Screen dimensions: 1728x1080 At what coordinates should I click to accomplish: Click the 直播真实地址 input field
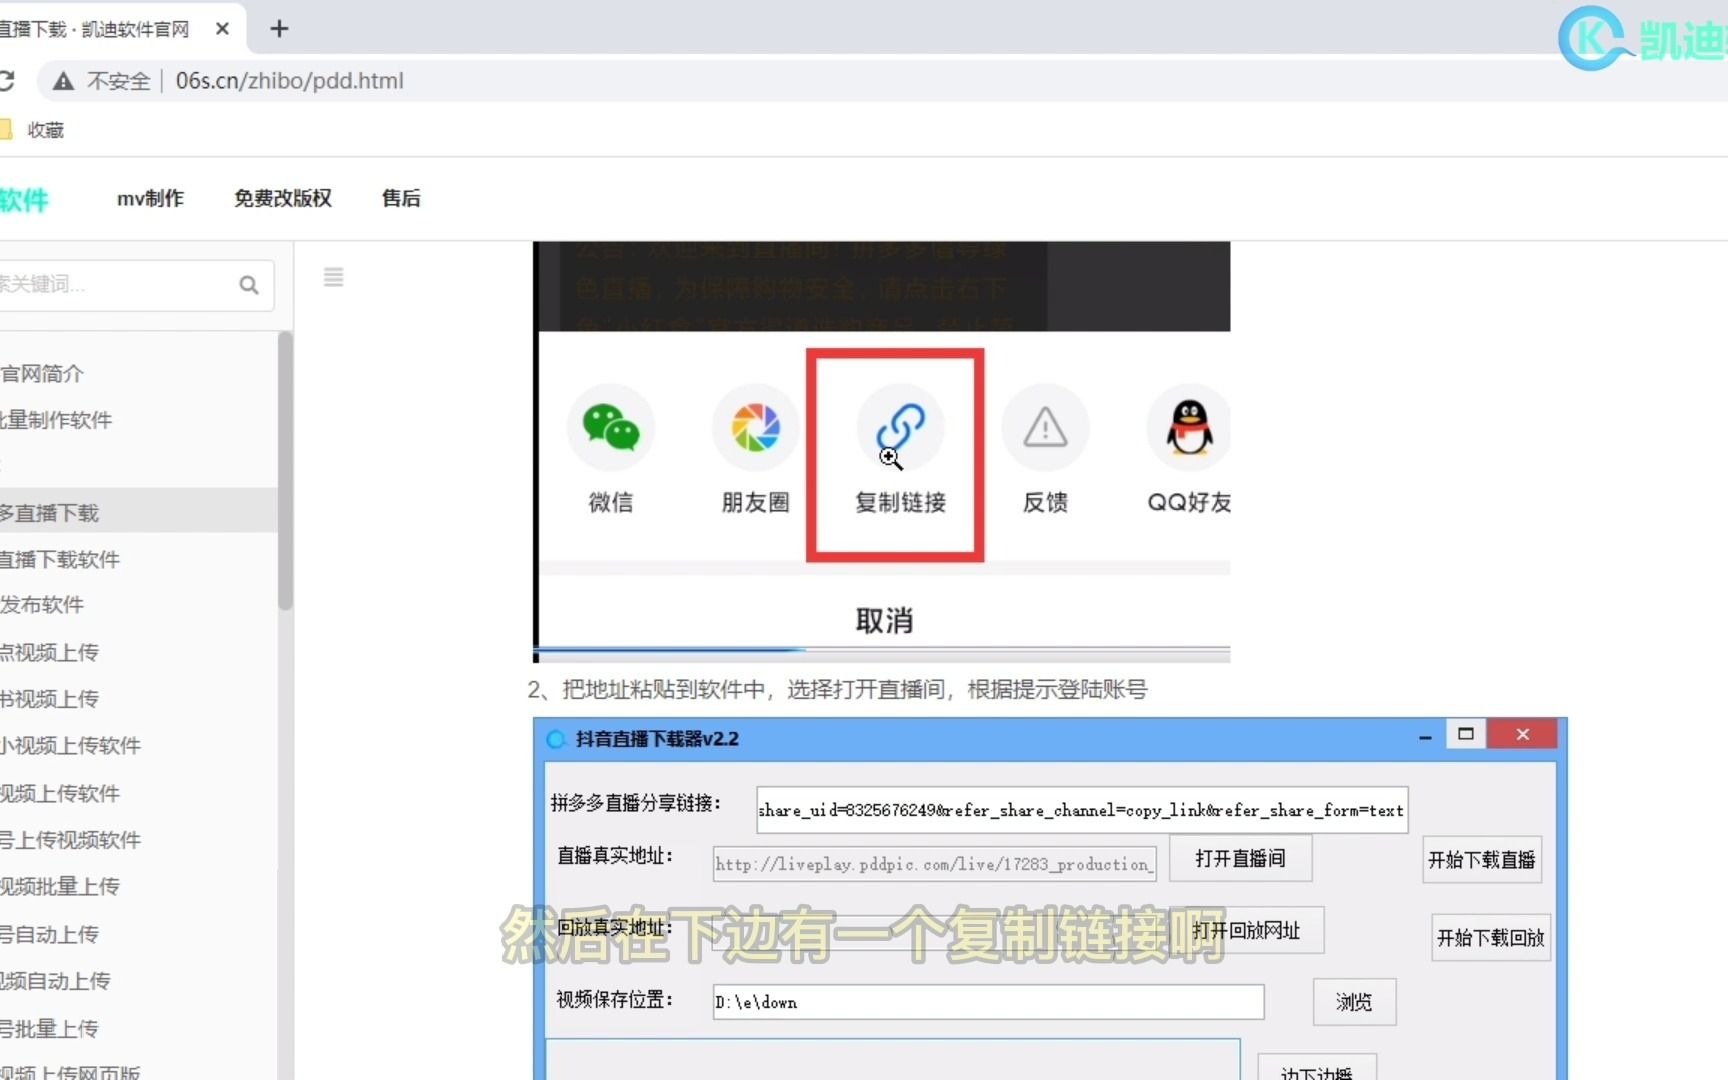point(935,864)
